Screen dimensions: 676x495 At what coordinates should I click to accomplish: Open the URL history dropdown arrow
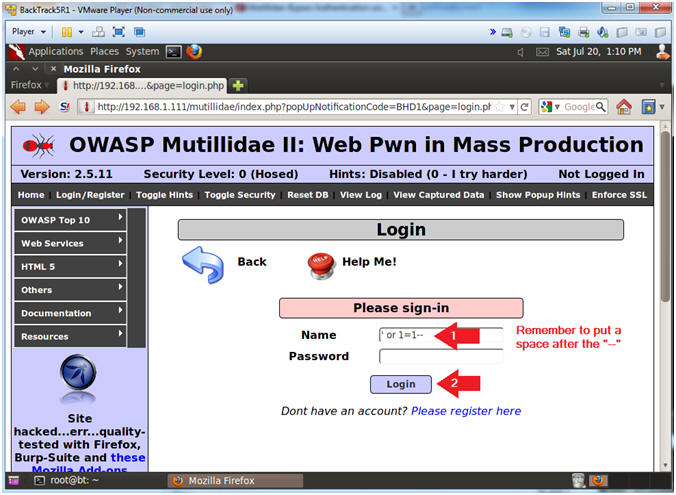tap(512, 107)
